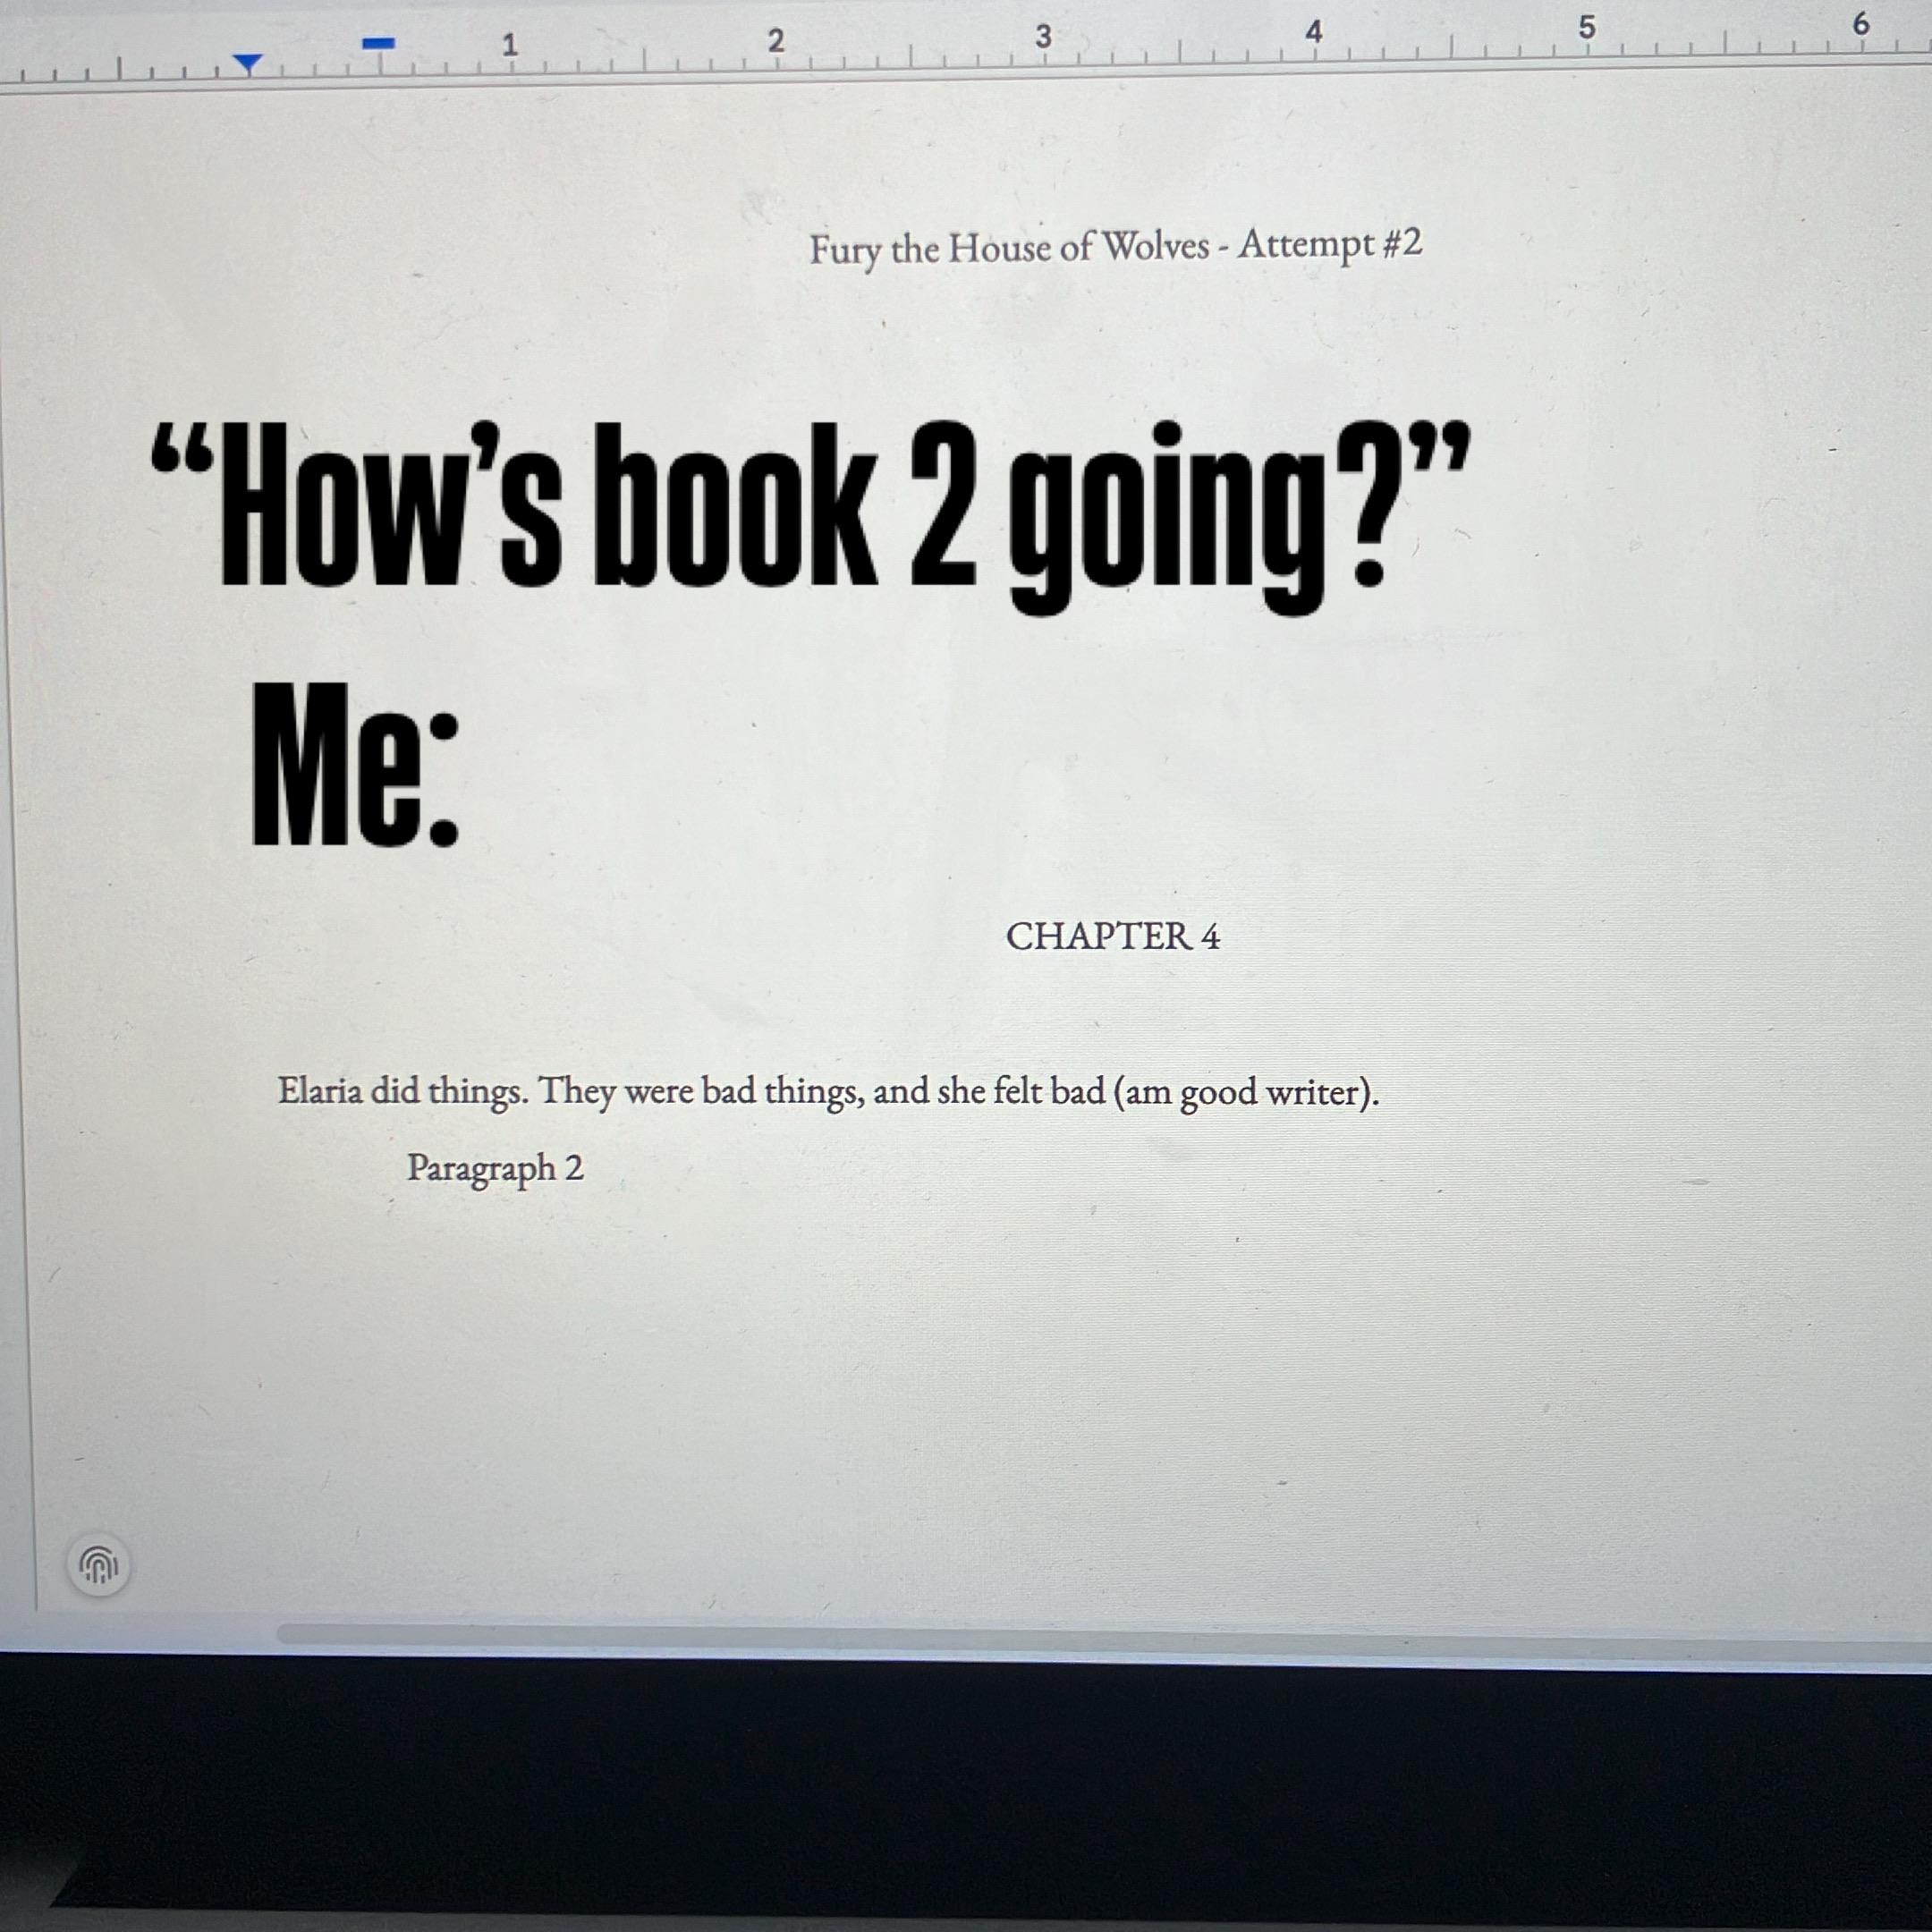Image resolution: width=1932 pixels, height=1932 pixels.
Task: Place cursor in the 'CHAPTER 4' heading
Action: tap(1112, 936)
